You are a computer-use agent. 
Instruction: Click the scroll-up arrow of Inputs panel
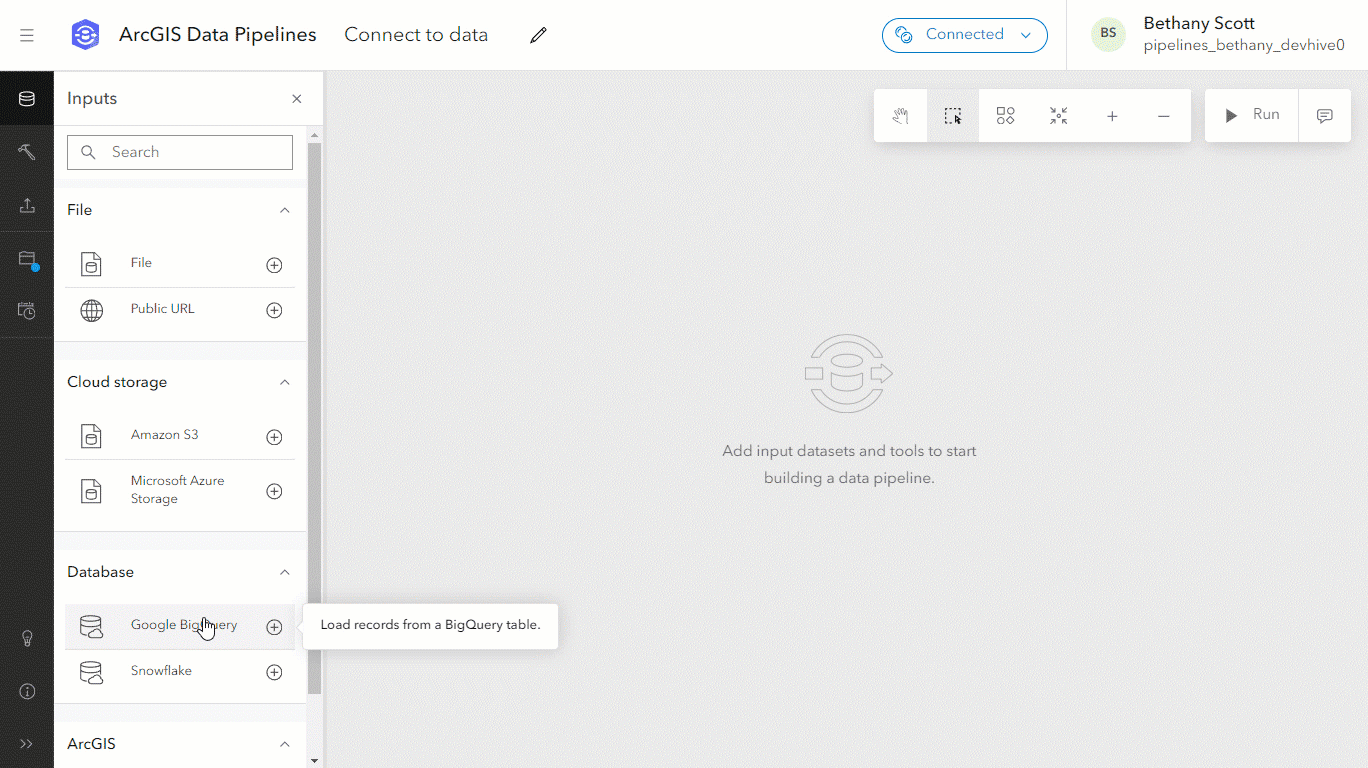click(x=315, y=134)
